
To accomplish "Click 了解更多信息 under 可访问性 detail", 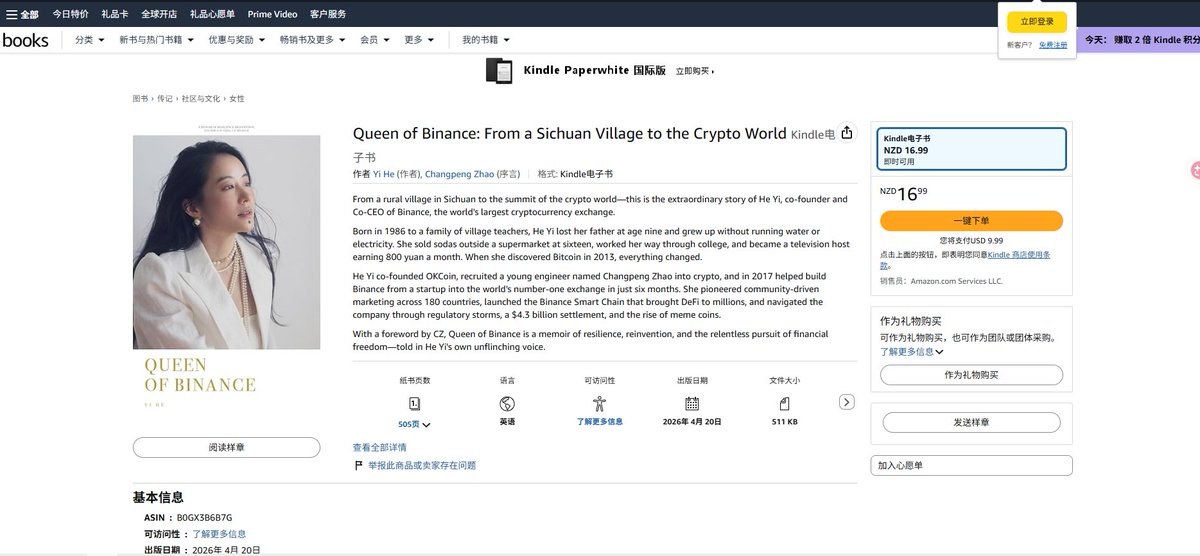I will [599, 422].
